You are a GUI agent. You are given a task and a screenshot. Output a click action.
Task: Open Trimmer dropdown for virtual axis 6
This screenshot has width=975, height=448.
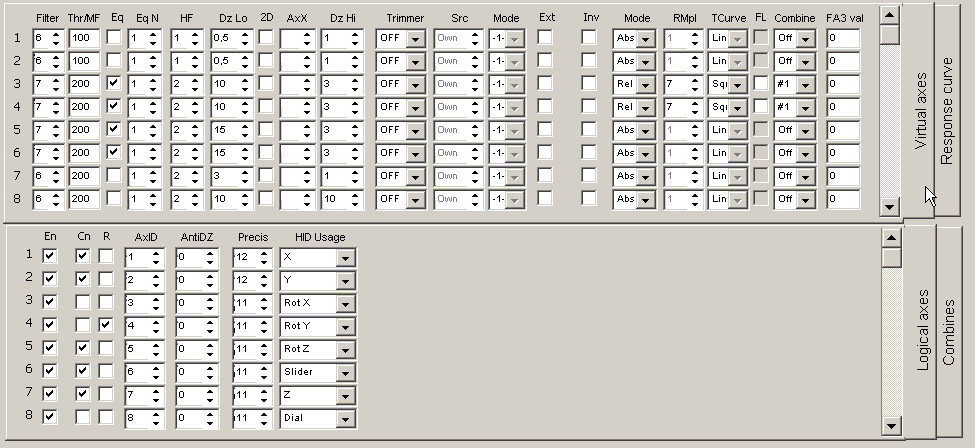click(x=415, y=154)
